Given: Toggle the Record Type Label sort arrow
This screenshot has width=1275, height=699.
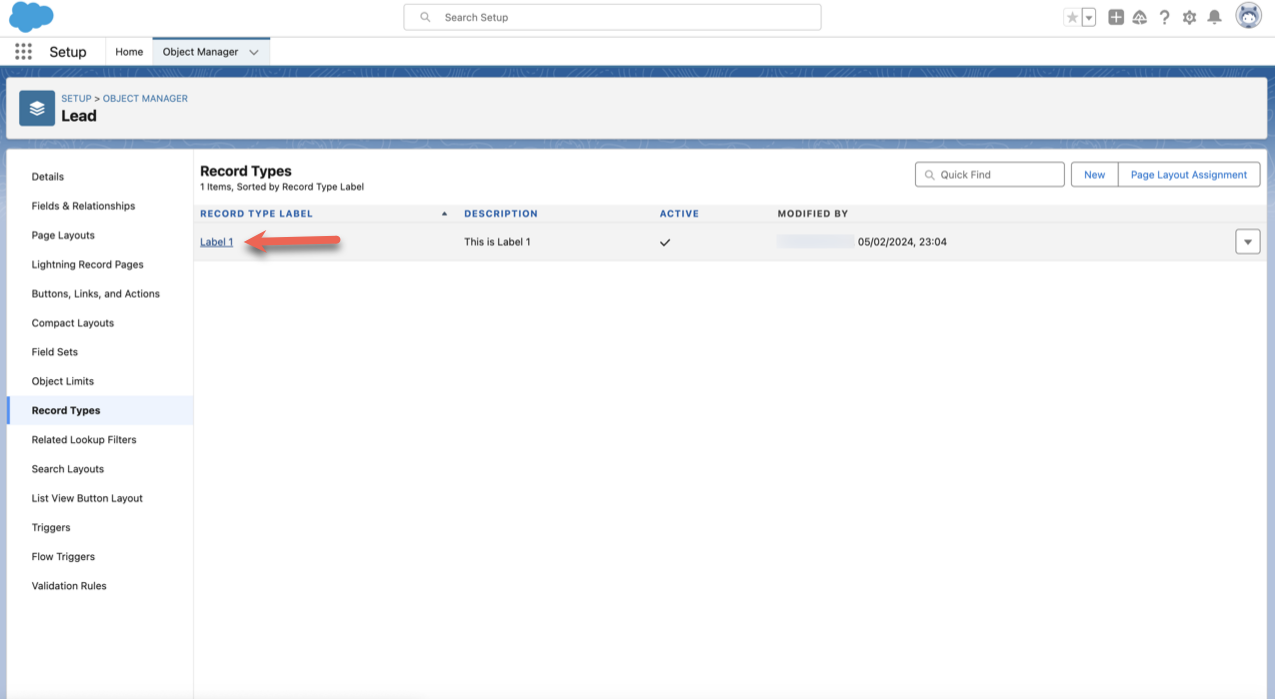Looking at the screenshot, I should (x=444, y=214).
